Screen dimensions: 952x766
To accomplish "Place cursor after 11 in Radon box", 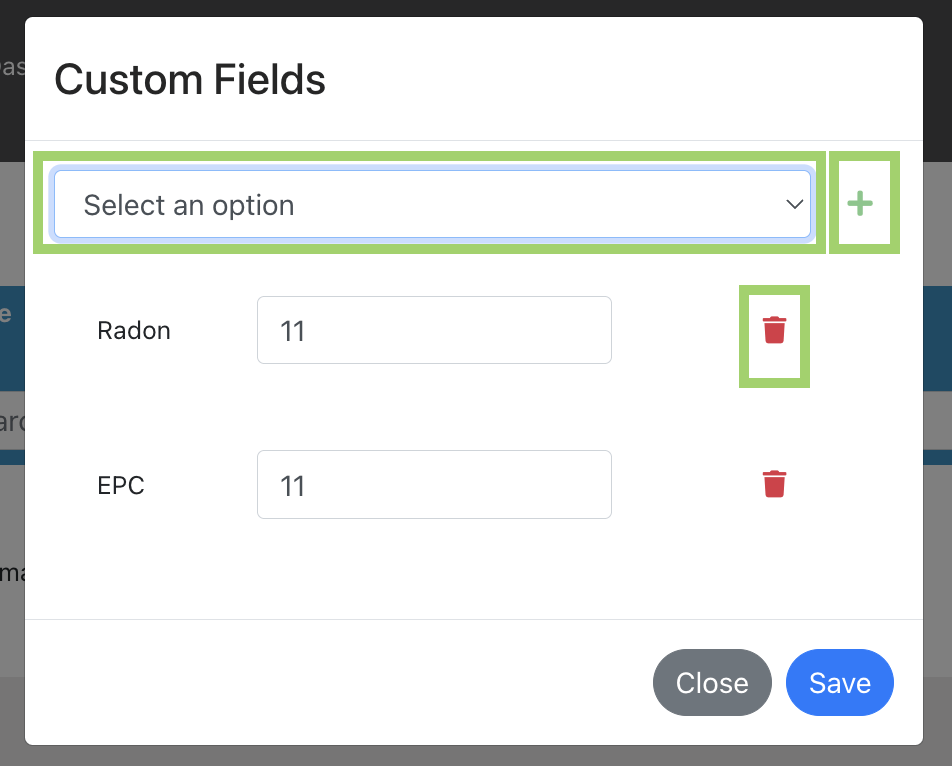I will [x=307, y=331].
